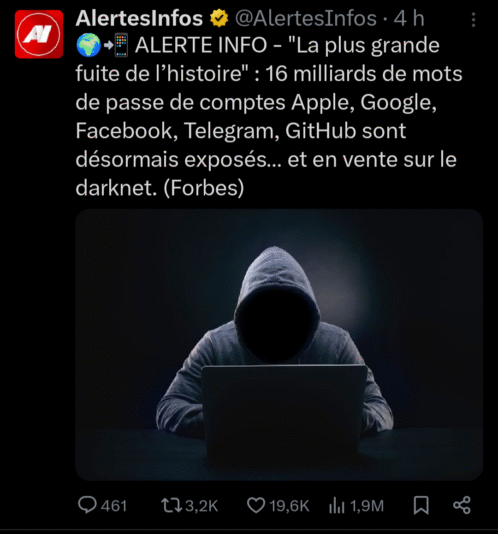Click the gold verified badge

[219, 18]
